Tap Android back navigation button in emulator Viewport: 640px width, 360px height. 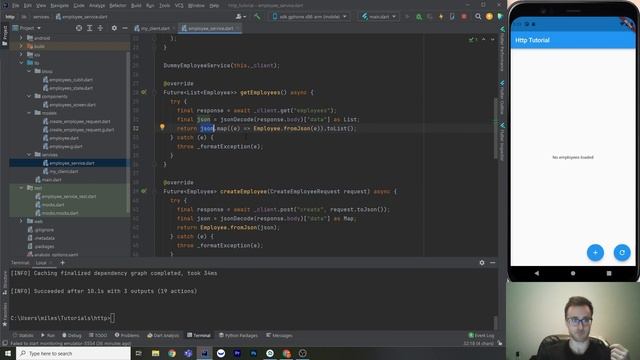click(536, 273)
